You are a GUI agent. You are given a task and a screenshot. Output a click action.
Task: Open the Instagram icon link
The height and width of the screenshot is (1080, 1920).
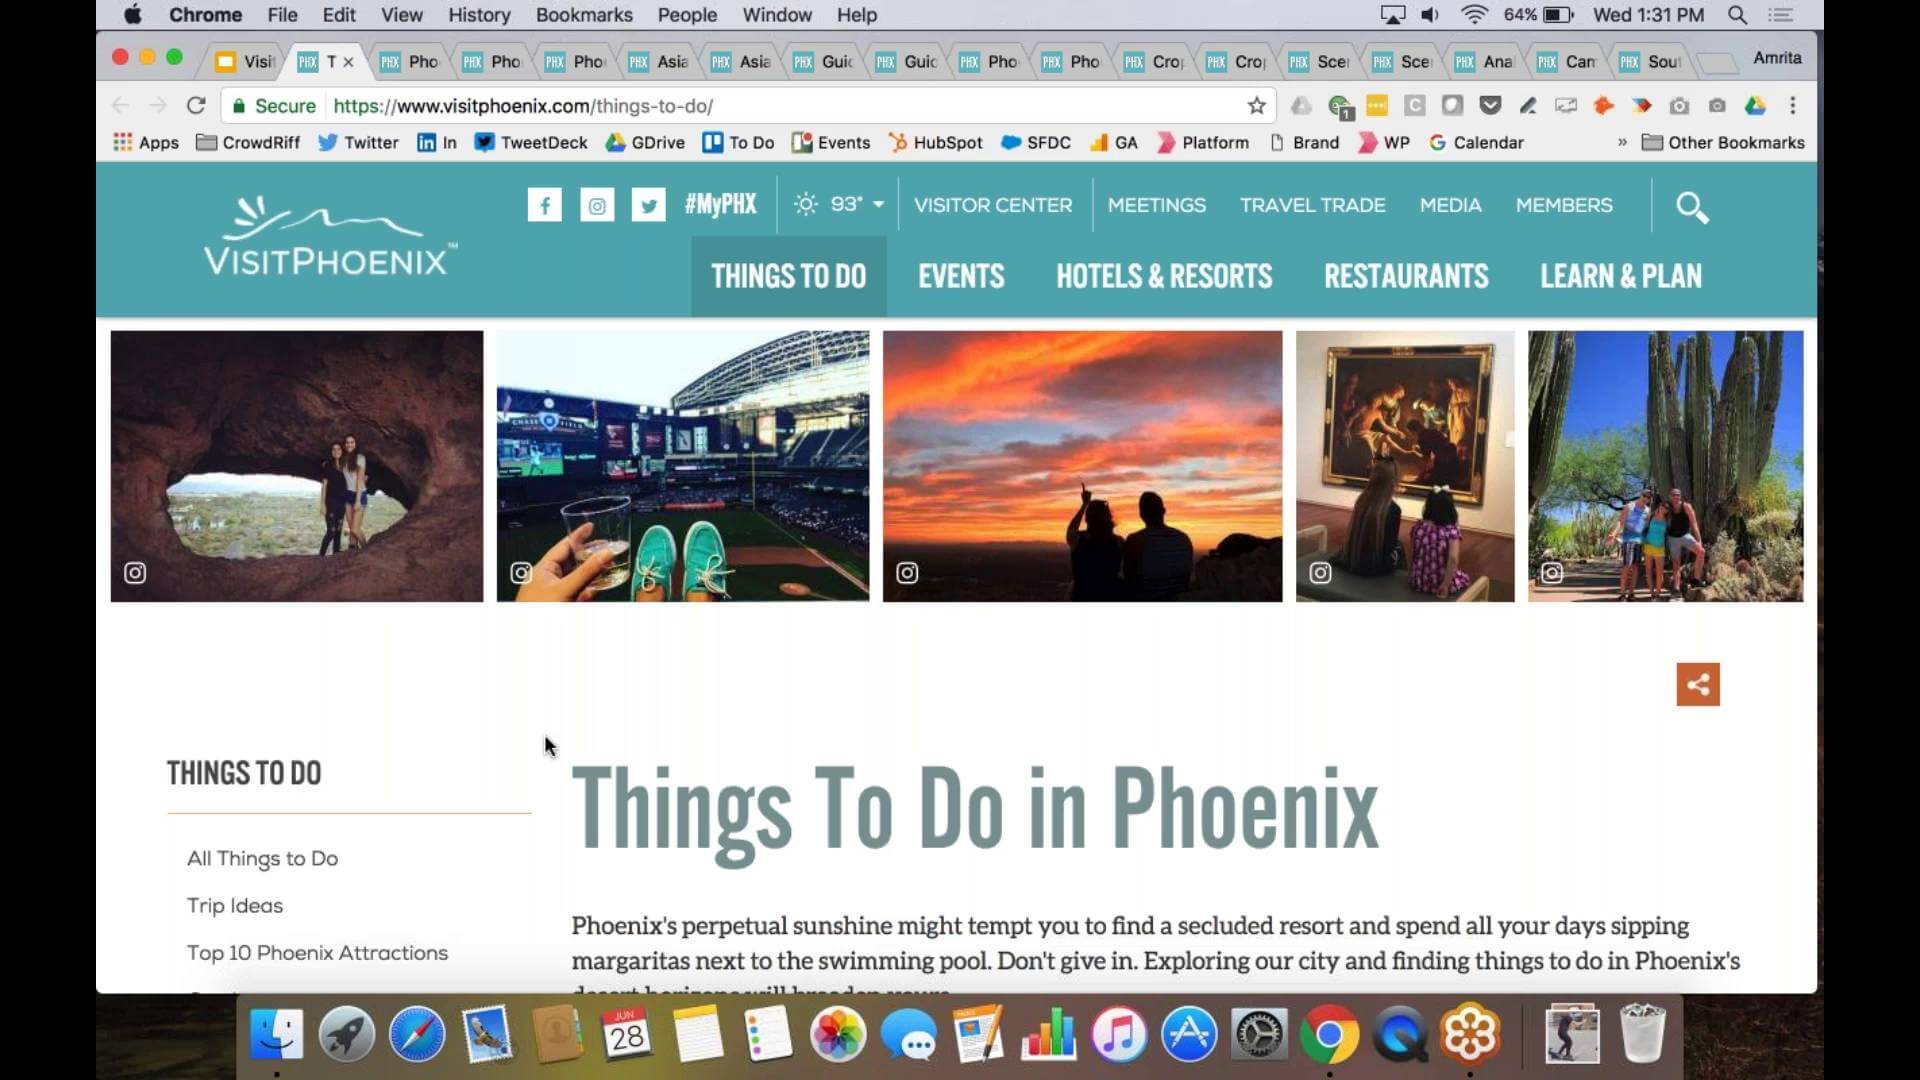(596, 204)
